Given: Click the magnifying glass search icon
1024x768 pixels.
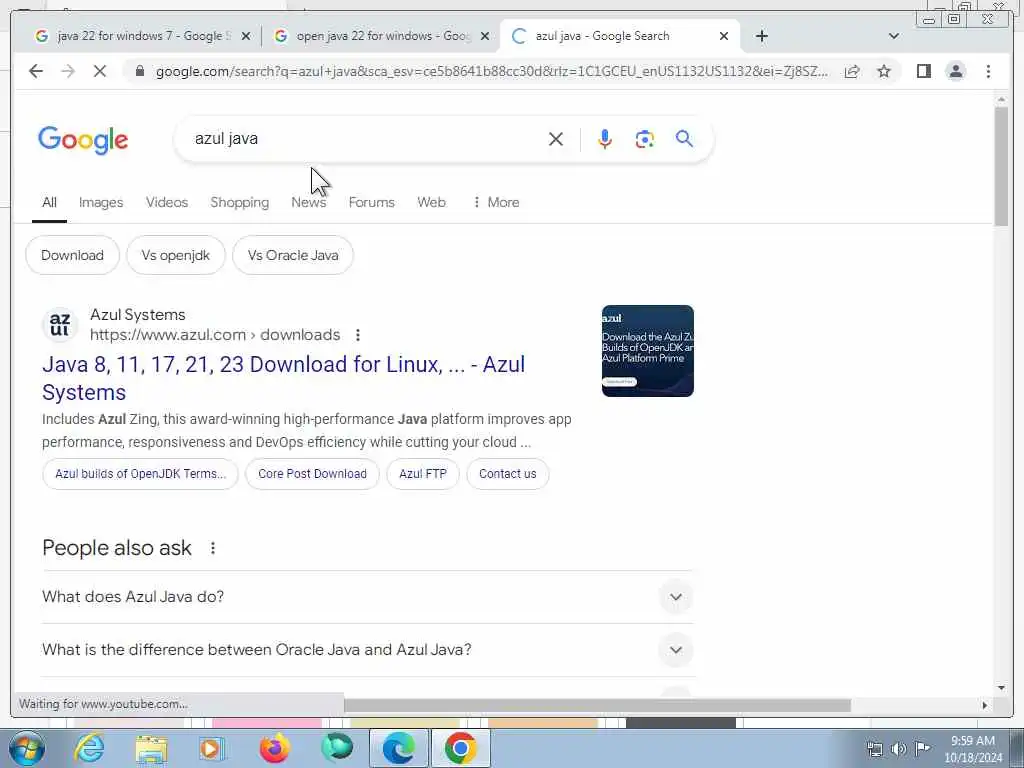Looking at the screenshot, I should click(x=684, y=138).
